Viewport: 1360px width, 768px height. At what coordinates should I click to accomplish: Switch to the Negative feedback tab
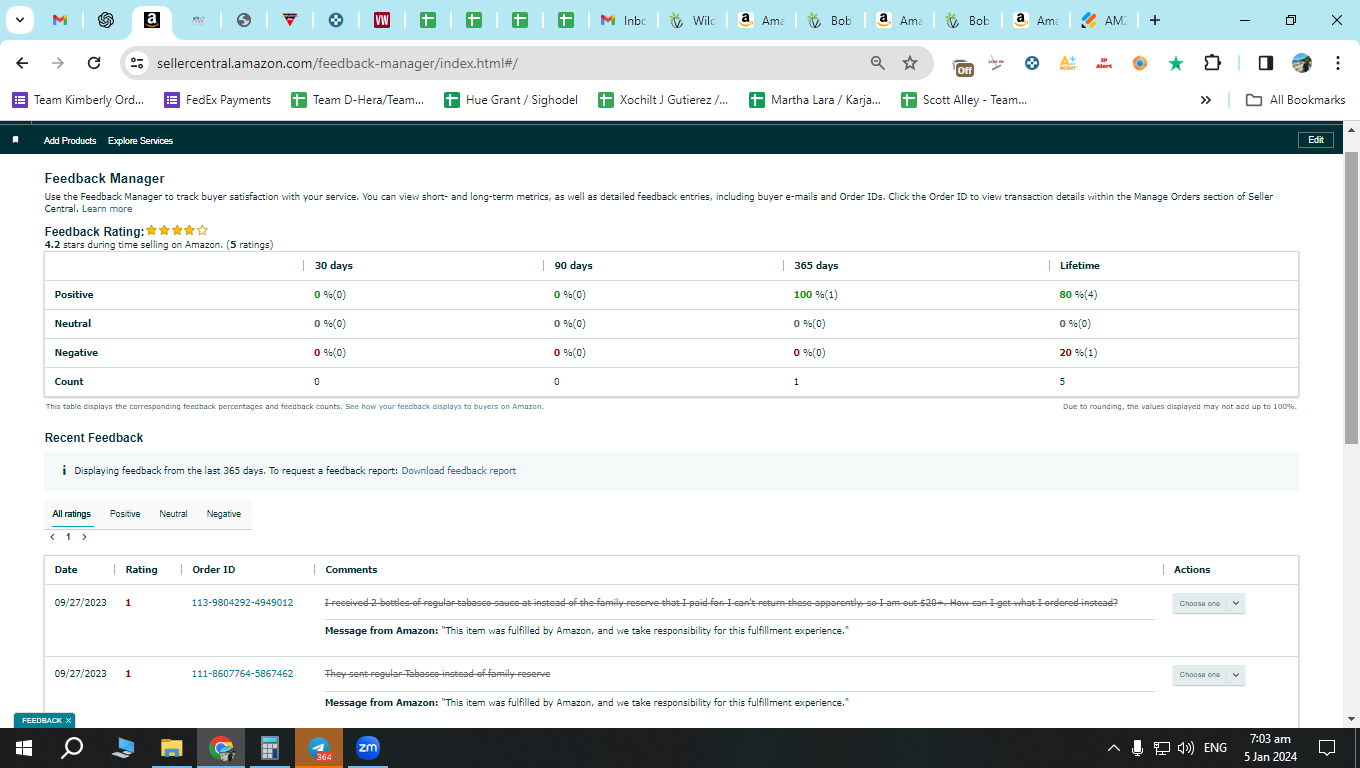tap(224, 514)
